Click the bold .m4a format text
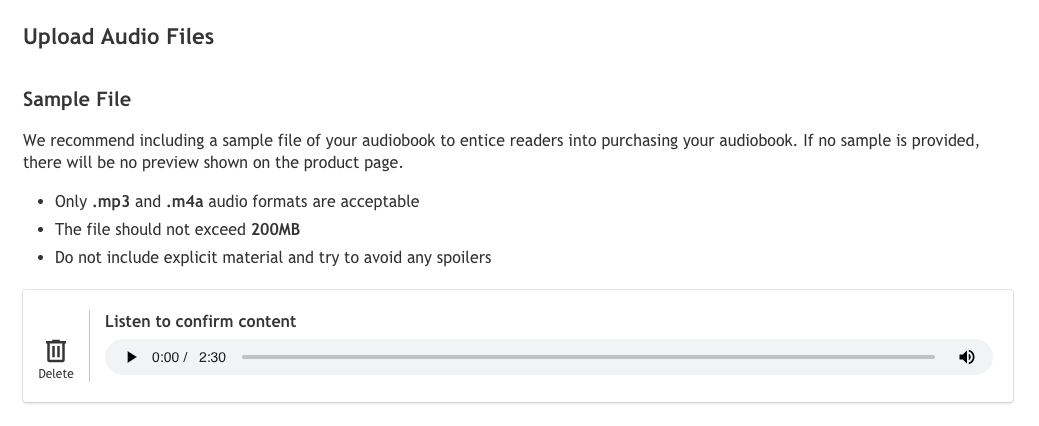The width and height of the screenshot is (1039, 426). [x=185, y=201]
